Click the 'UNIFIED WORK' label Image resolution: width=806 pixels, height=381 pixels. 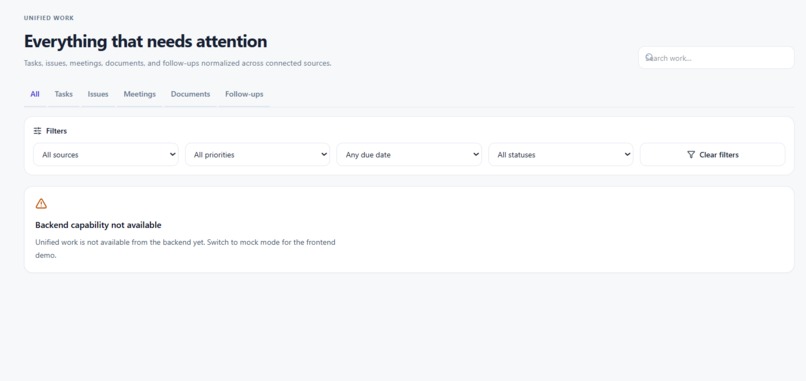[x=49, y=18]
